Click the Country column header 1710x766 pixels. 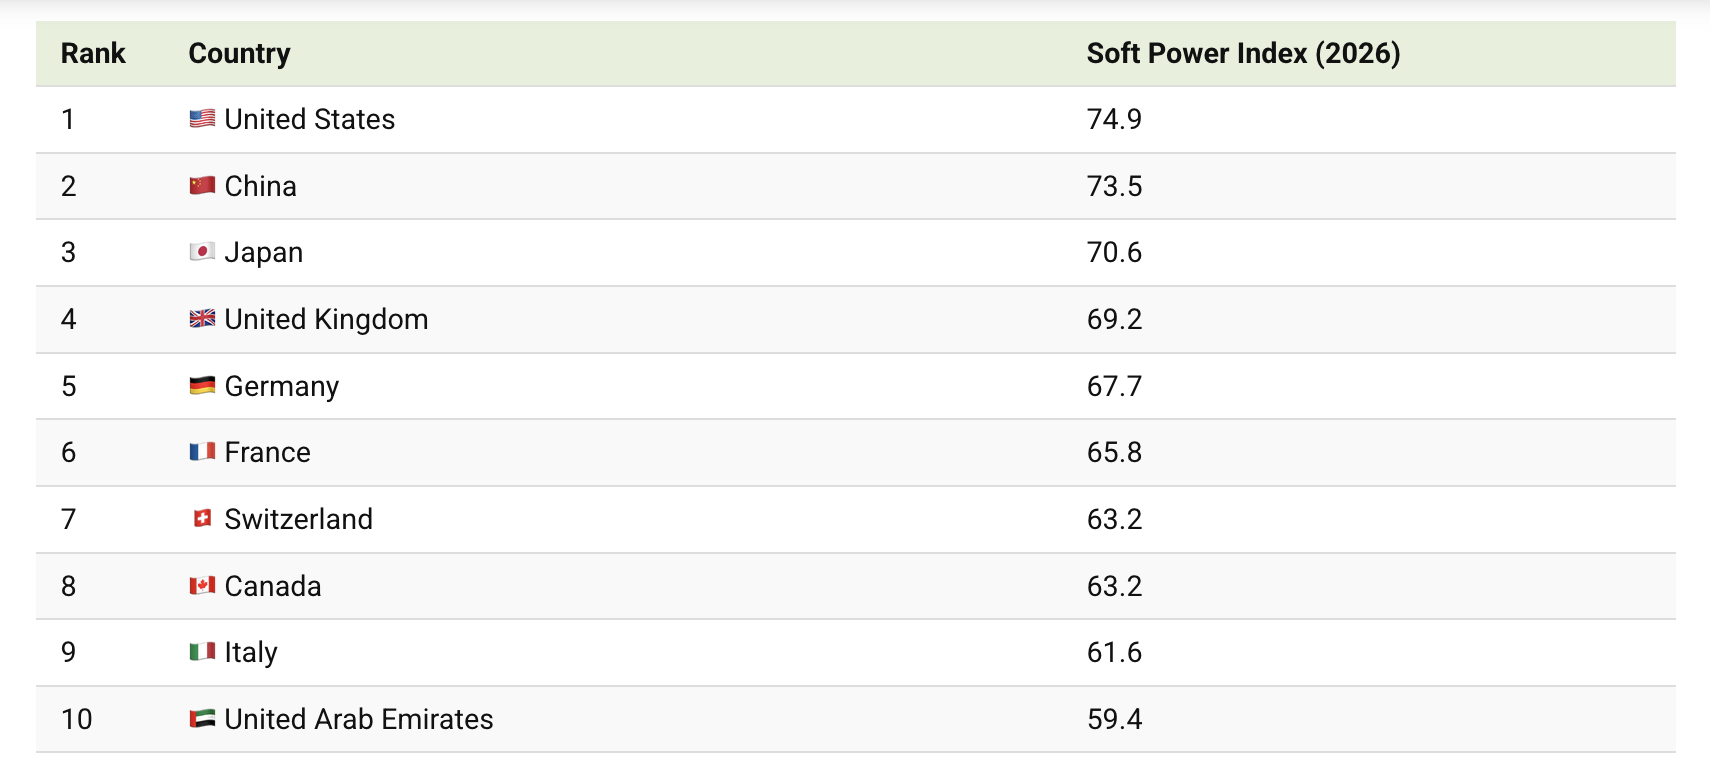239,54
